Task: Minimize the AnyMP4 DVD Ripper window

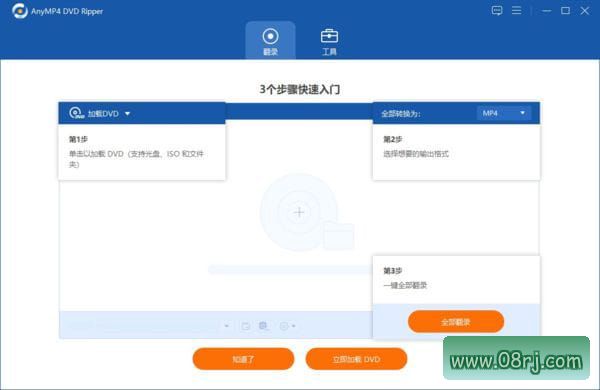Action: [546, 11]
